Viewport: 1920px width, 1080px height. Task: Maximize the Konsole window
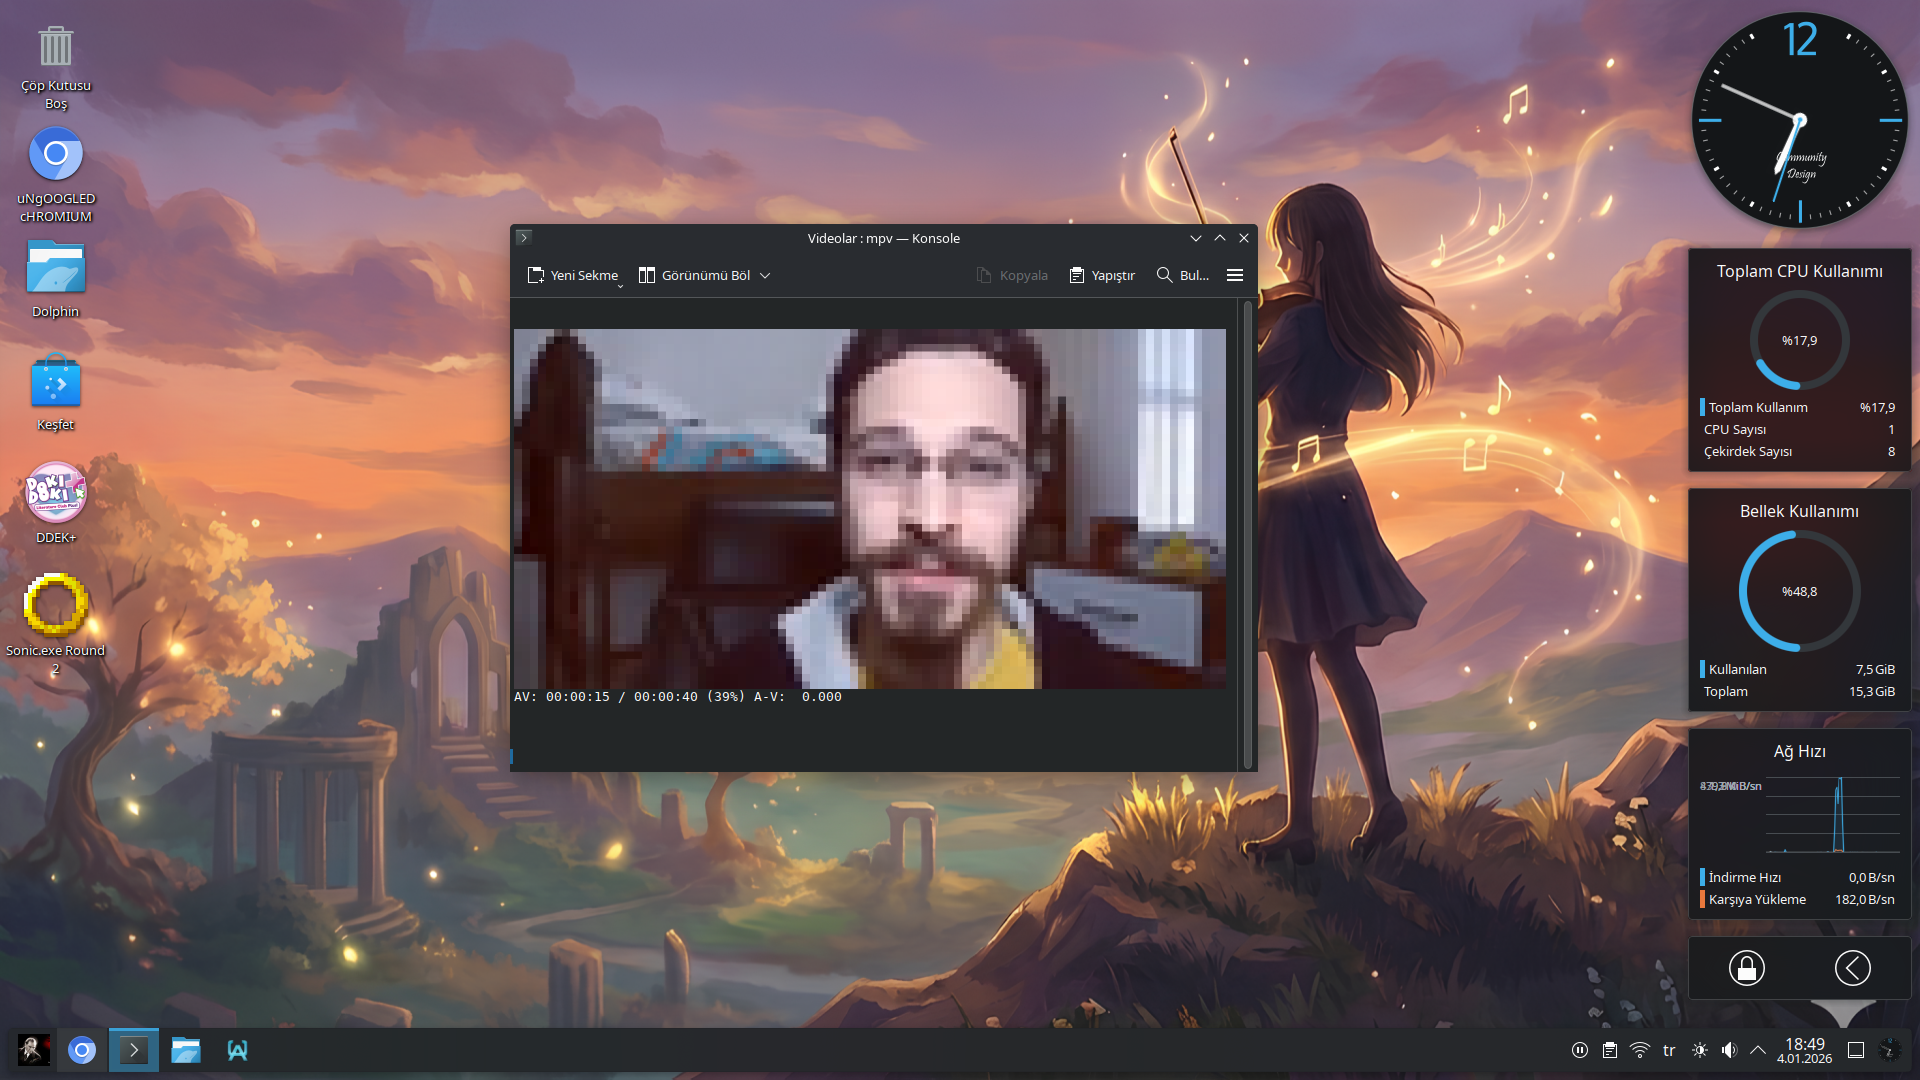[1220, 238]
